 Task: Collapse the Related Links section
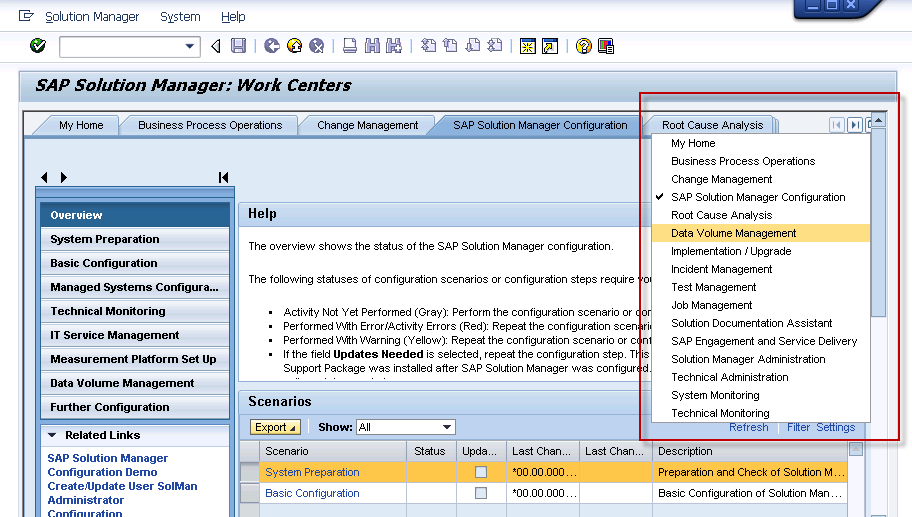click(52, 435)
